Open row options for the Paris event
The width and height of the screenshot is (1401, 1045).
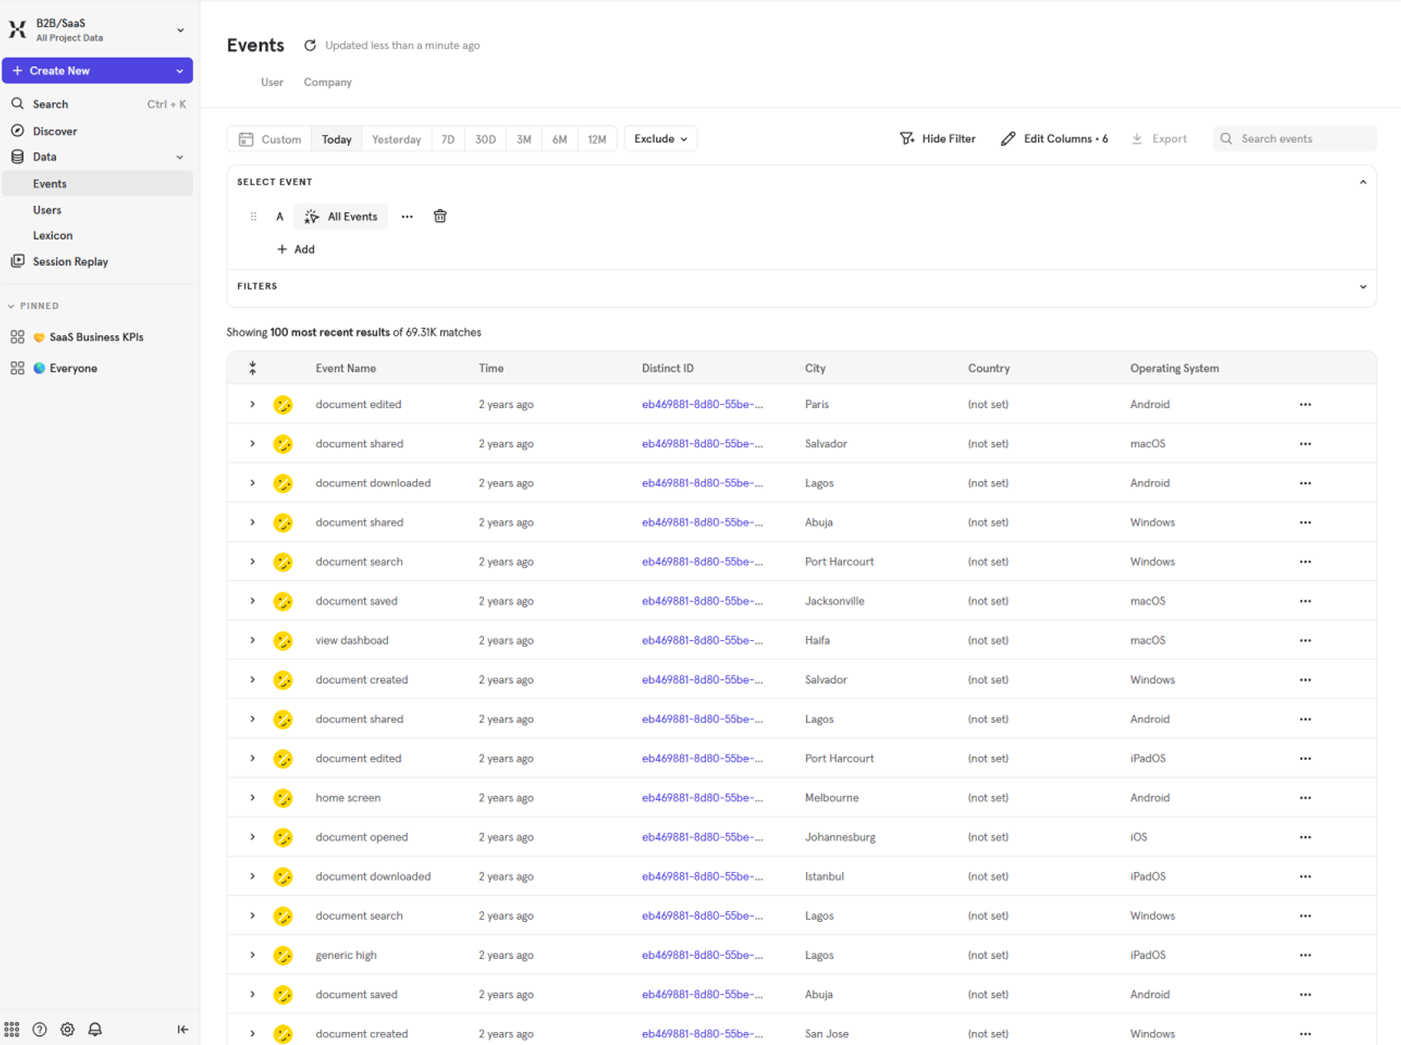point(1305,404)
